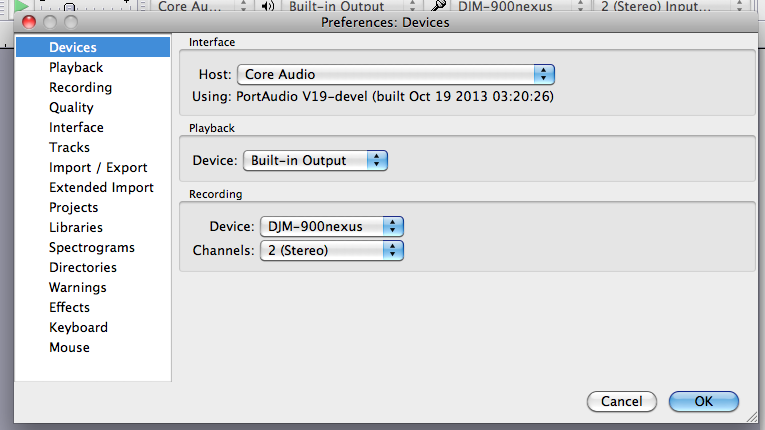765x430 pixels.
Task: Expand the Channels 2 (Stereo) dropdown
Action: point(332,250)
